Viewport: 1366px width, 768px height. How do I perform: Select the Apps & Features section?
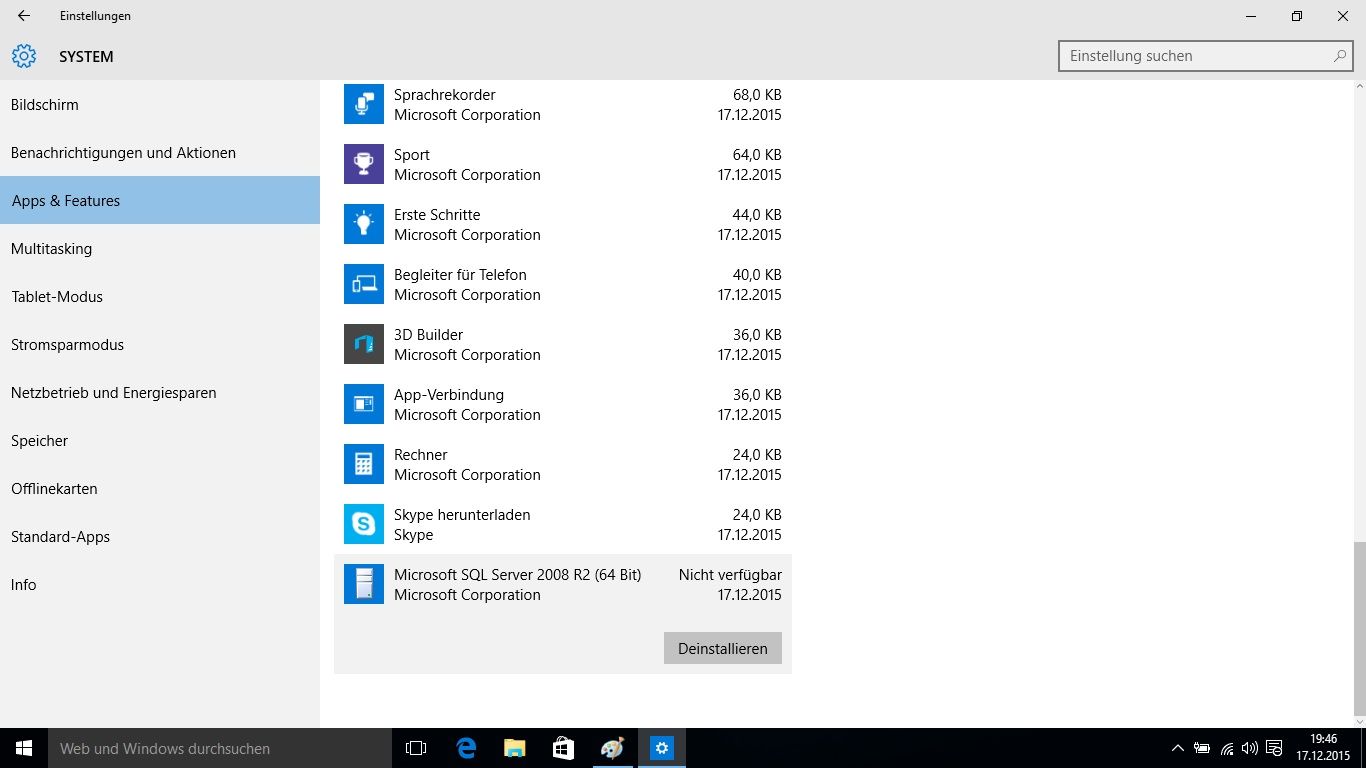[160, 200]
